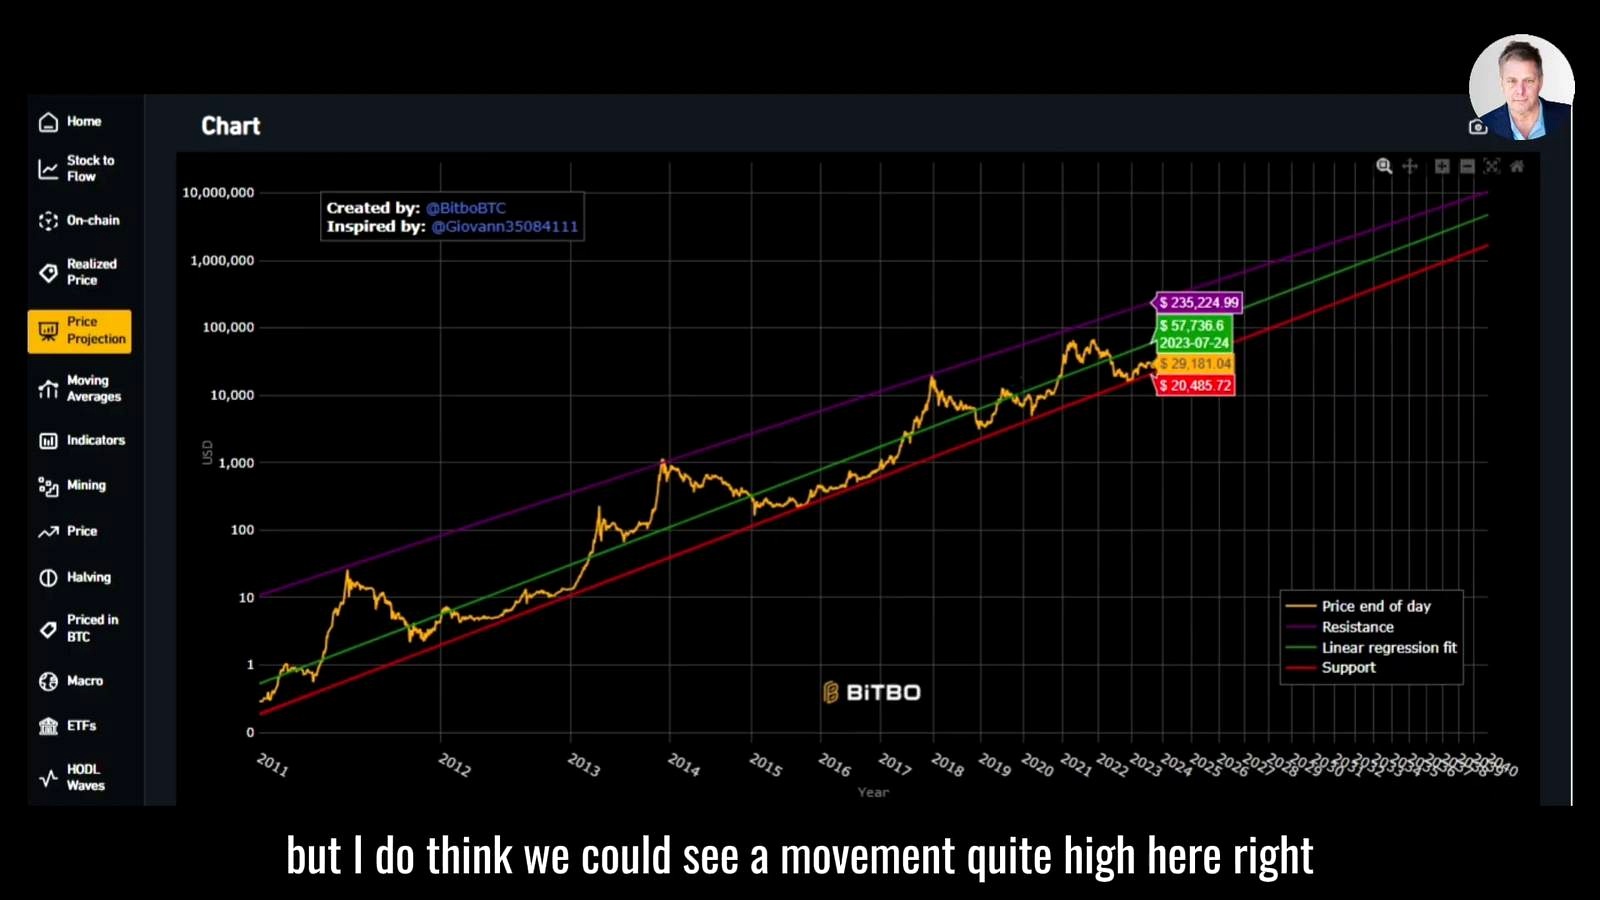Reset chart axes with home icon
The height and width of the screenshot is (900, 1600).
(x=1517, y=166)
